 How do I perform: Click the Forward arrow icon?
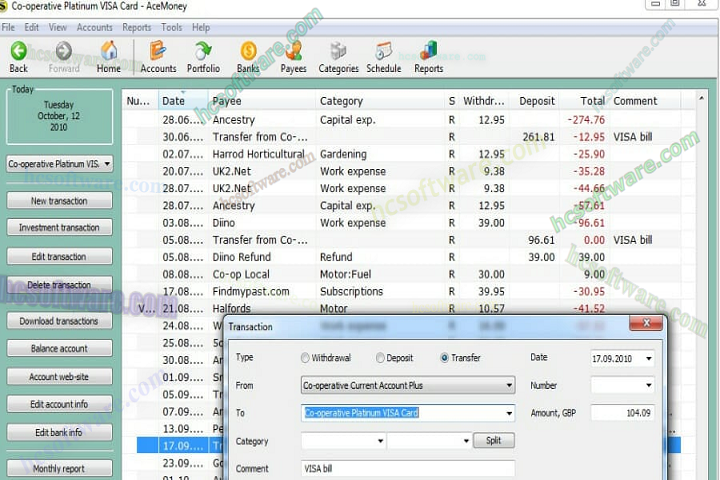tap(64, 51)
